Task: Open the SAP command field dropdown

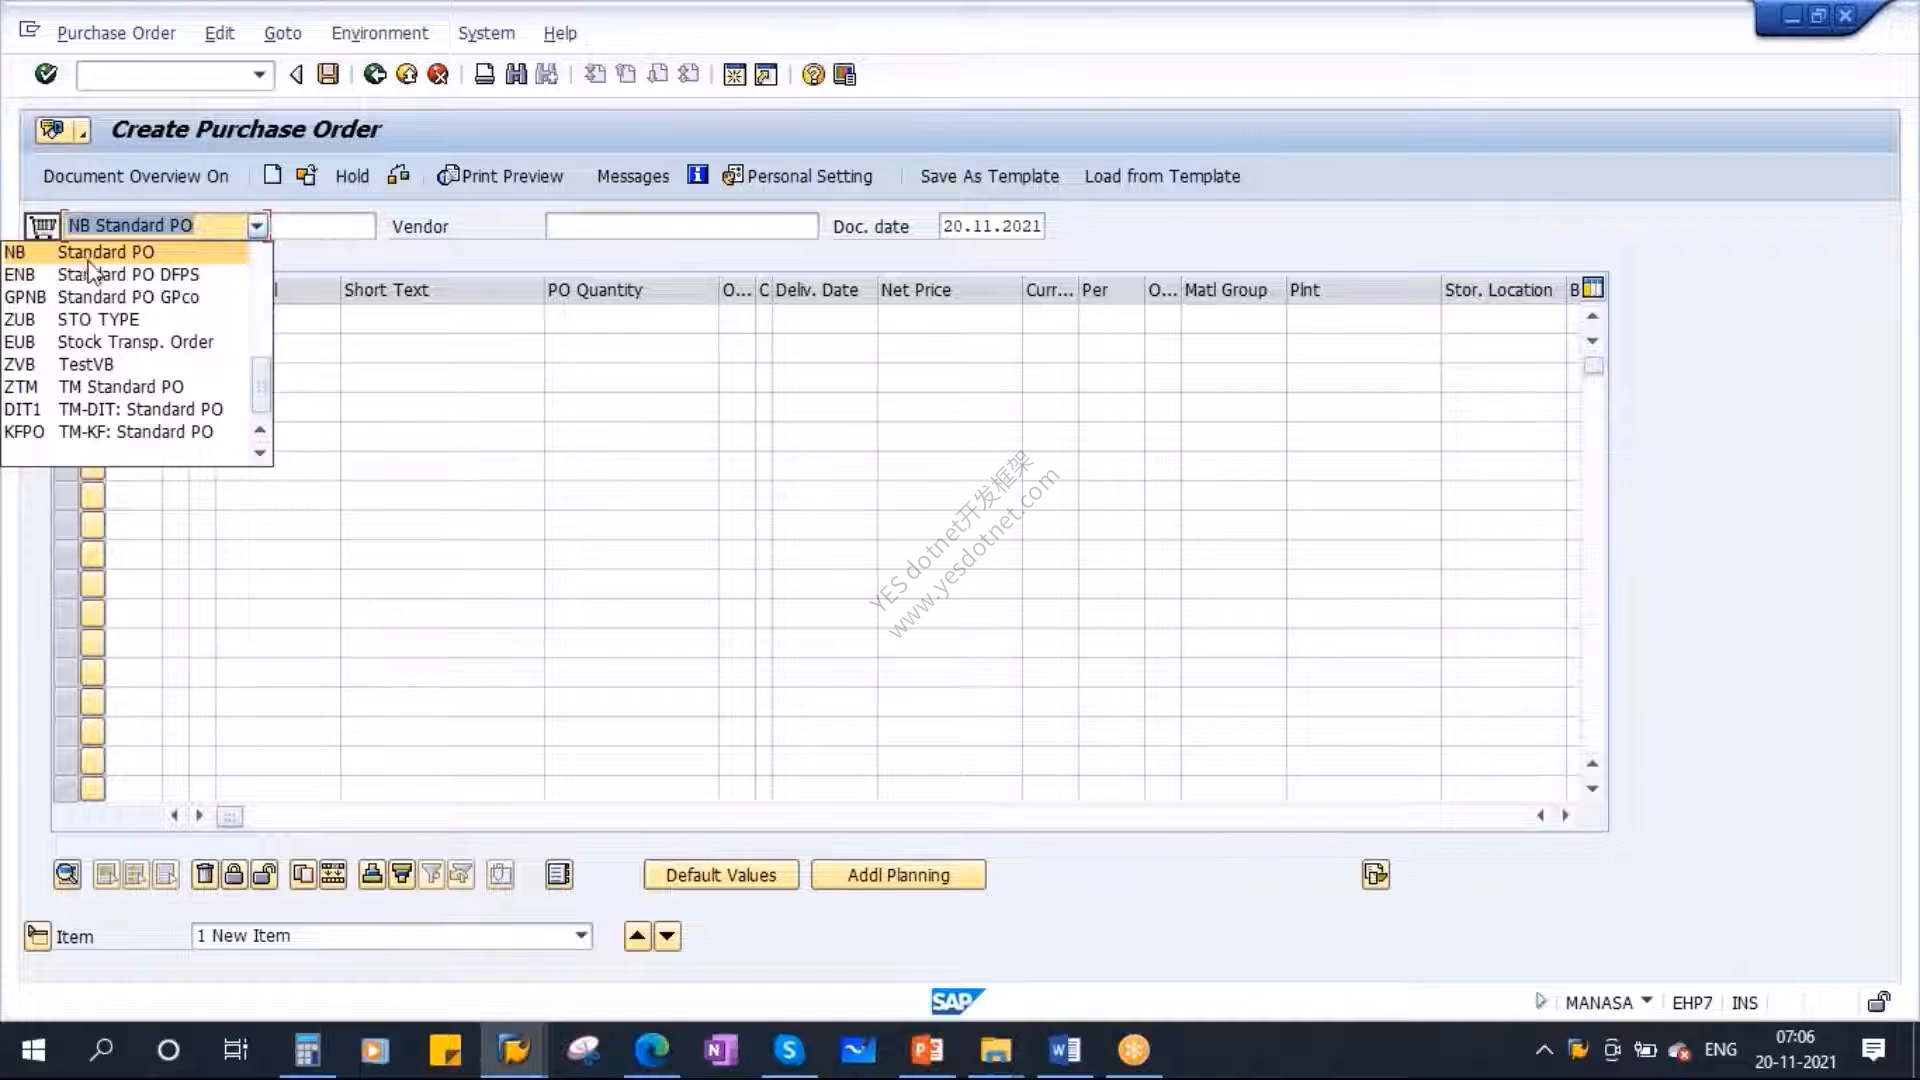Action: point(259,75)
